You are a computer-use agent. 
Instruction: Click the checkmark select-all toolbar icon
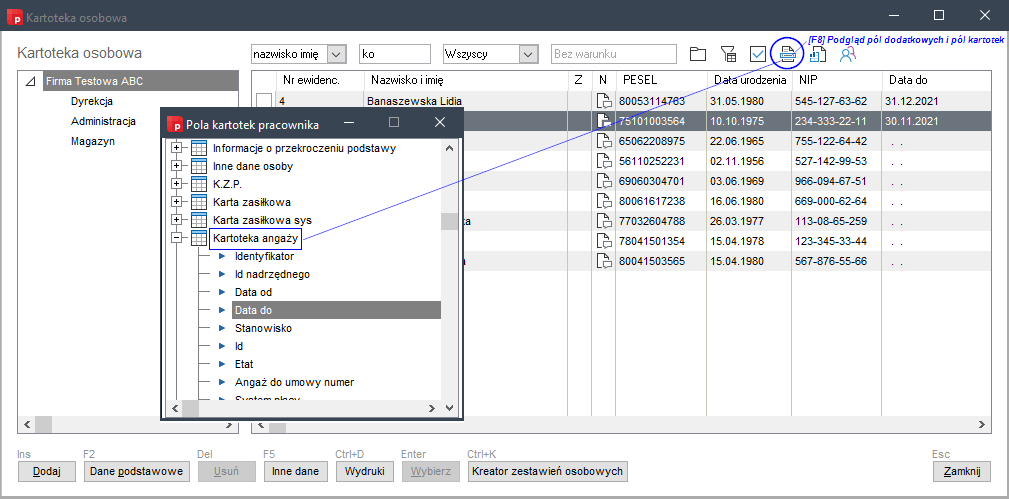(757, 54)
